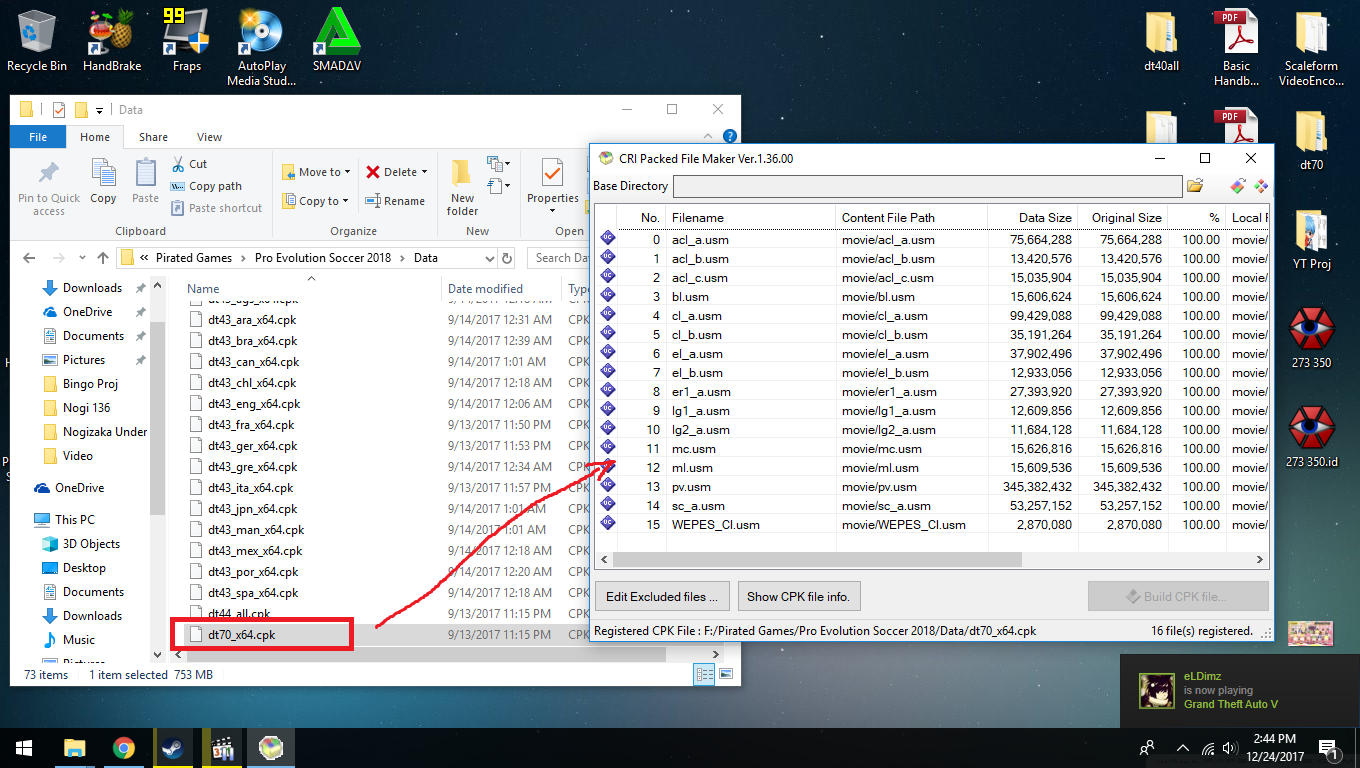Screen dimensions: 1360x768
Task: Click the CPK list horizontal scrollbar
Action: 817,560
